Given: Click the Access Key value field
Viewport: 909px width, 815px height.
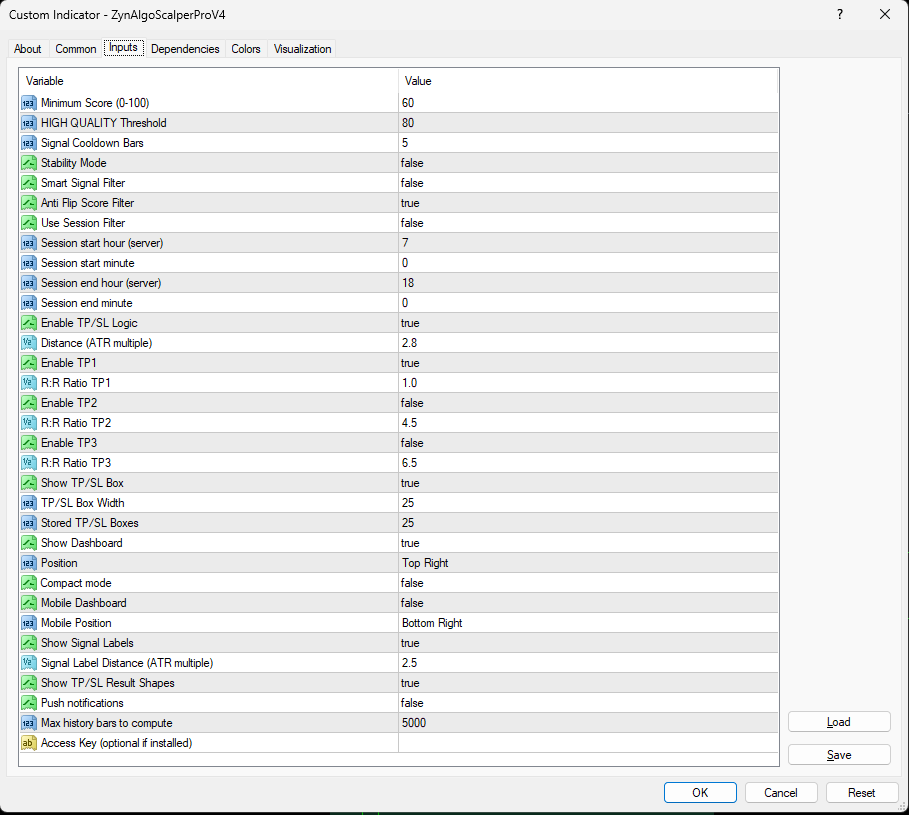Looking at the screenshot, I should (x=588, y=743).
